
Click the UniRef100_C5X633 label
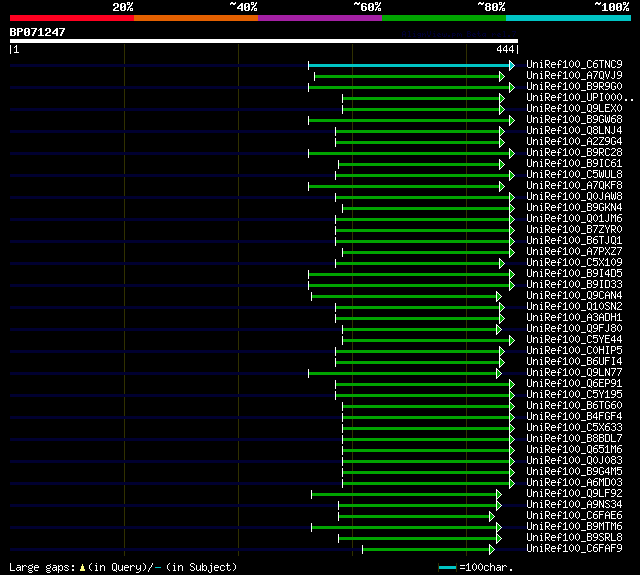click(574, 428)
